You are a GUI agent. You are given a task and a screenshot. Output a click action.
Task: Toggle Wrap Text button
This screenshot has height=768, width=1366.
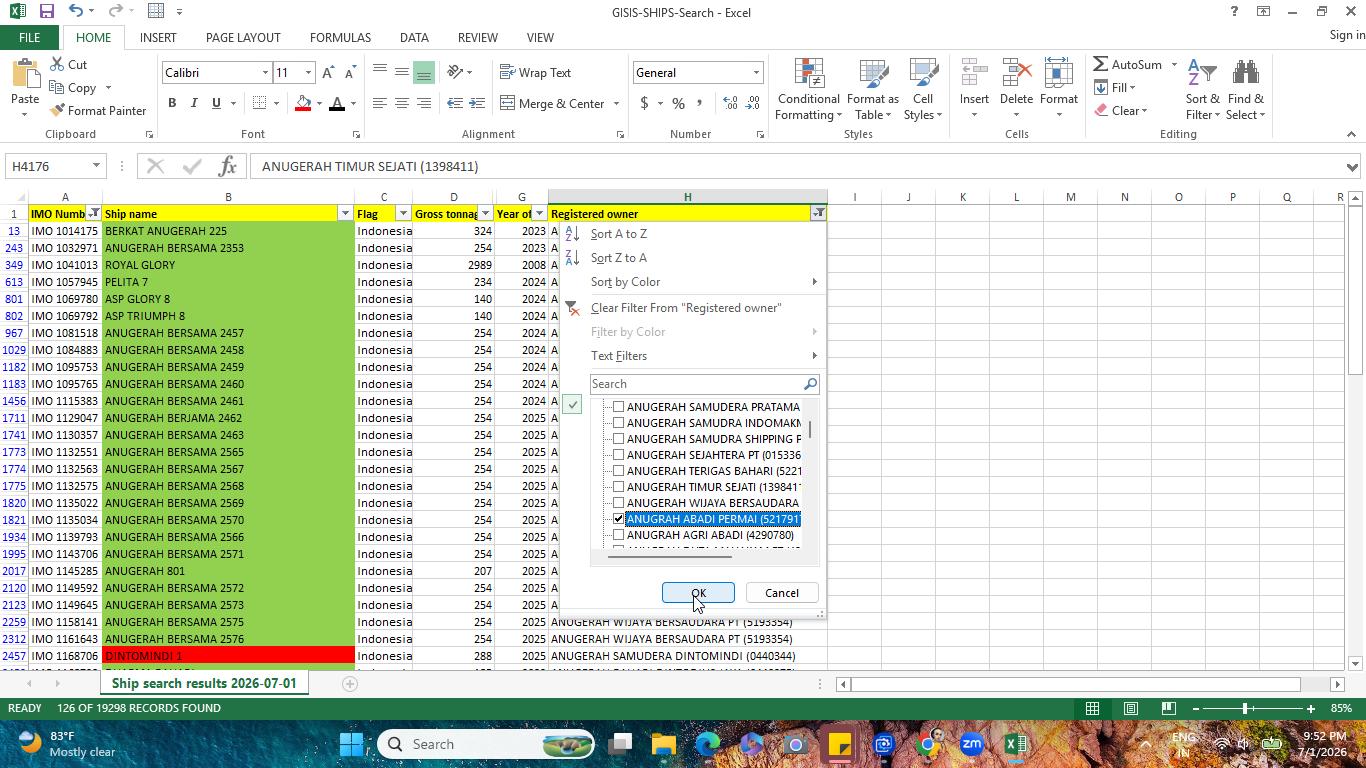536,73
